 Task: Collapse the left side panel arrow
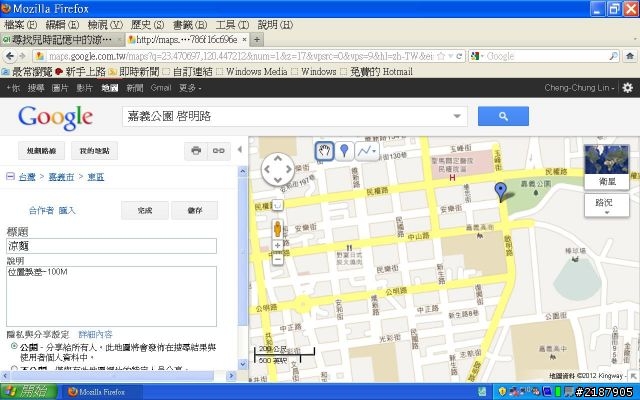tap(240, 150)
